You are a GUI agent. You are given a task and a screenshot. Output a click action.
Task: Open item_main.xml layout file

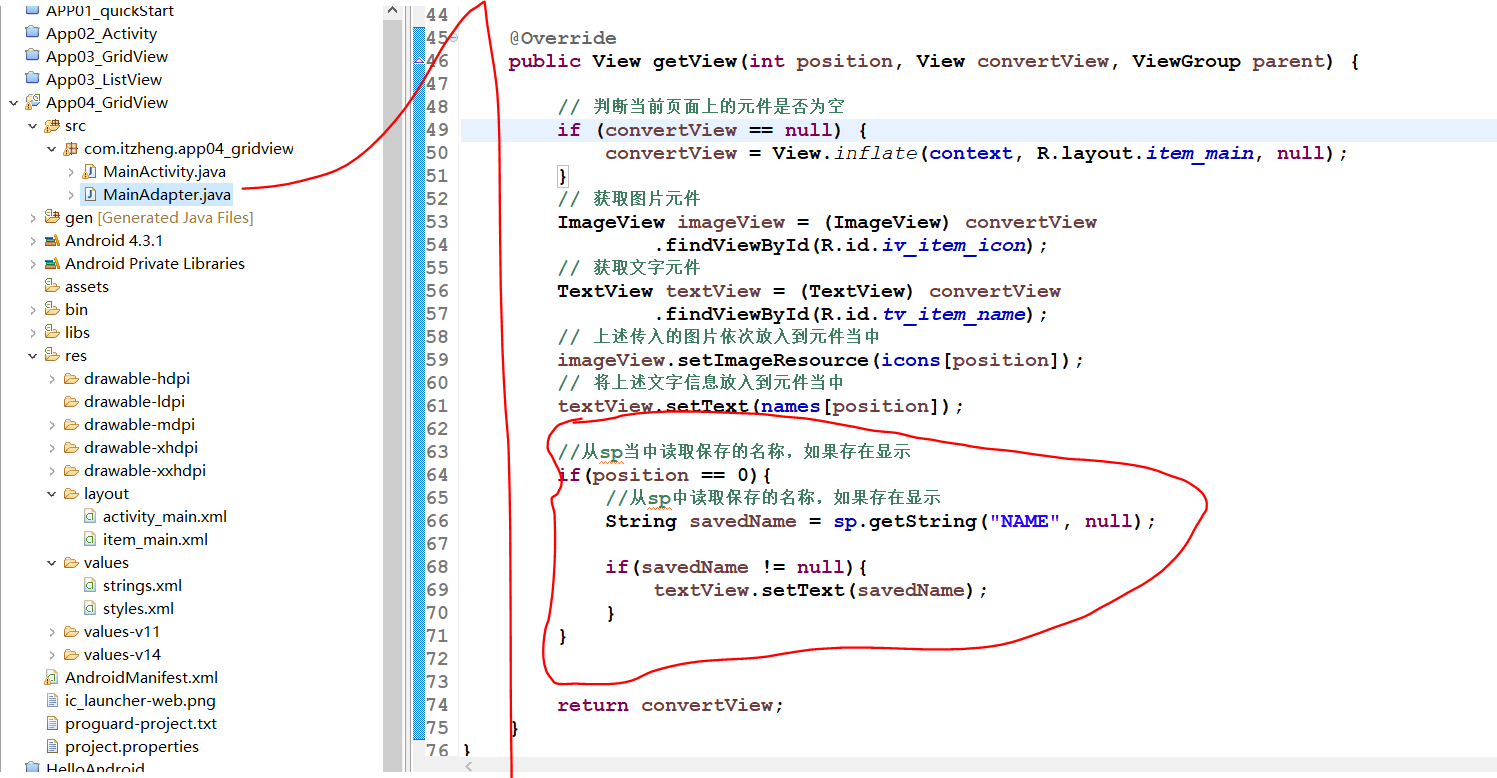click(x=155, y=540)
